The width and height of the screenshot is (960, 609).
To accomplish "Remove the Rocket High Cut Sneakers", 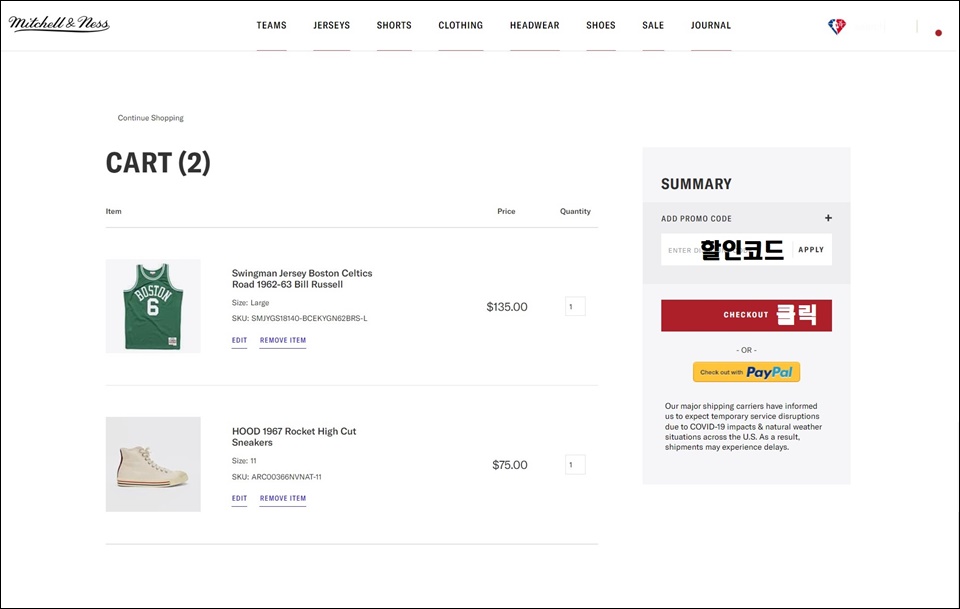I will (283, 498).
